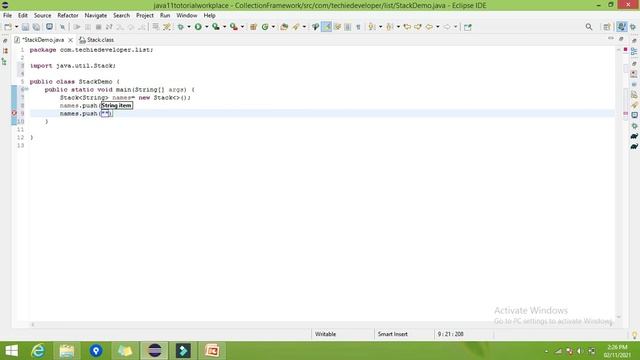The image size is (640, 360).
Task: Toggle Show Whitespace Characters button
Action: 358,27
